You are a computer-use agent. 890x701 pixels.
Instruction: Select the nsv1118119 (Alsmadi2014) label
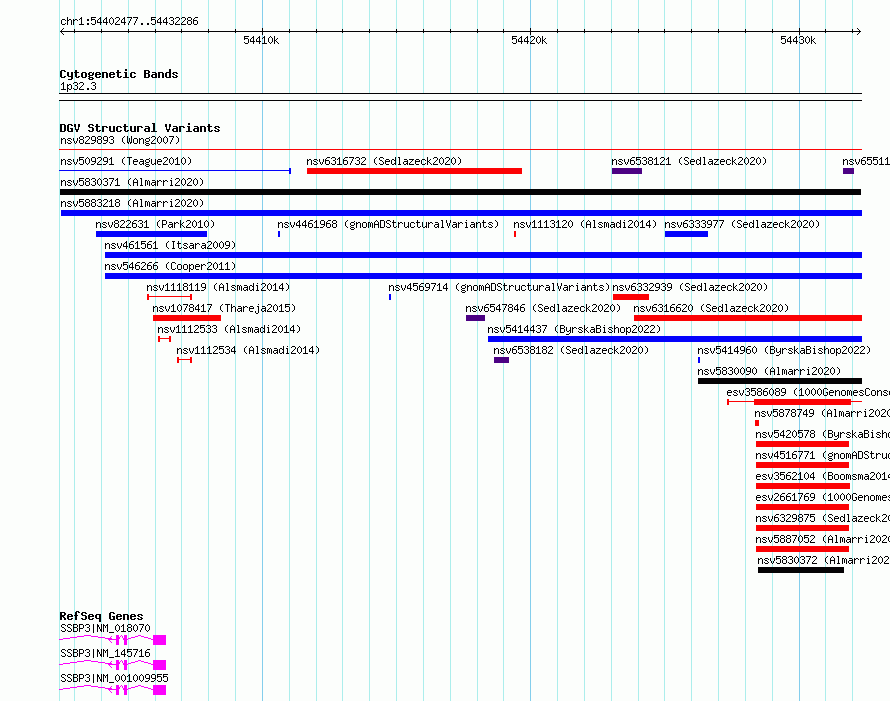[x=218, y=287]
